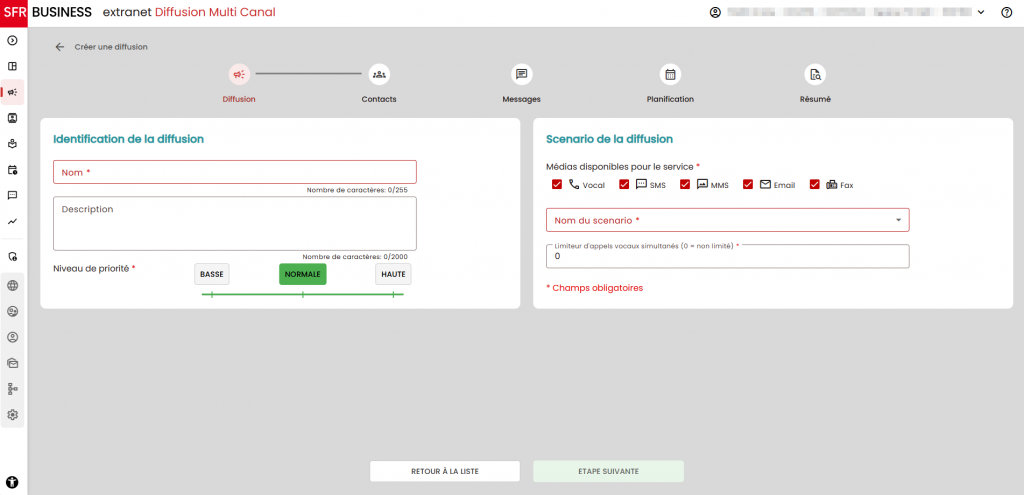Click into the Nom input field

click(235, 172)
